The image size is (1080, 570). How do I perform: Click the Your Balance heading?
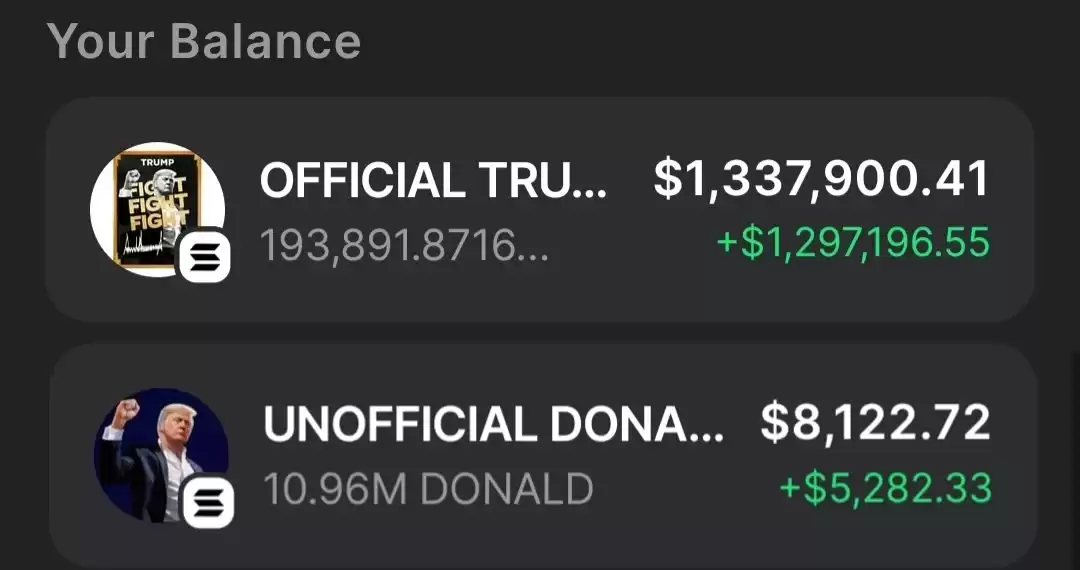coord(204,41)
